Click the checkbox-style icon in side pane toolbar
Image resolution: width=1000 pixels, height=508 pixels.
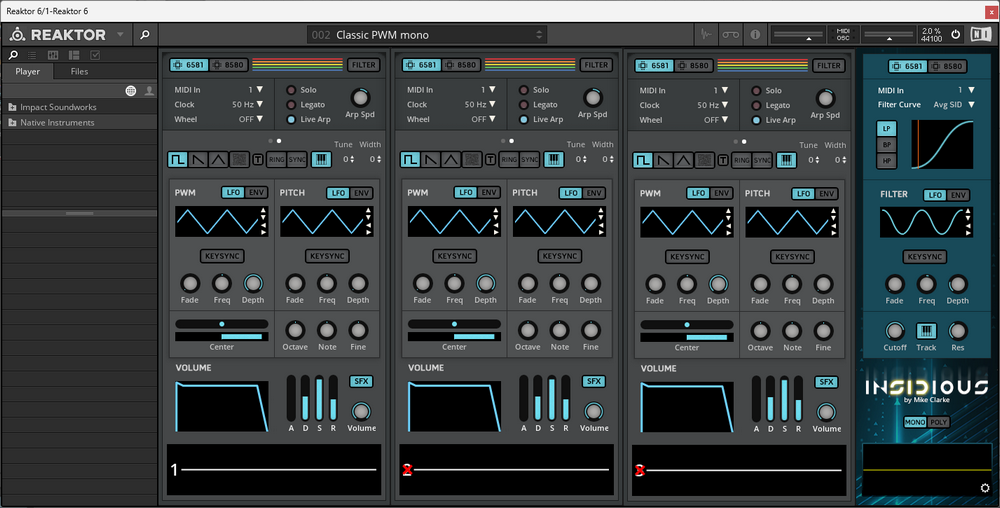tap(95, 55)
